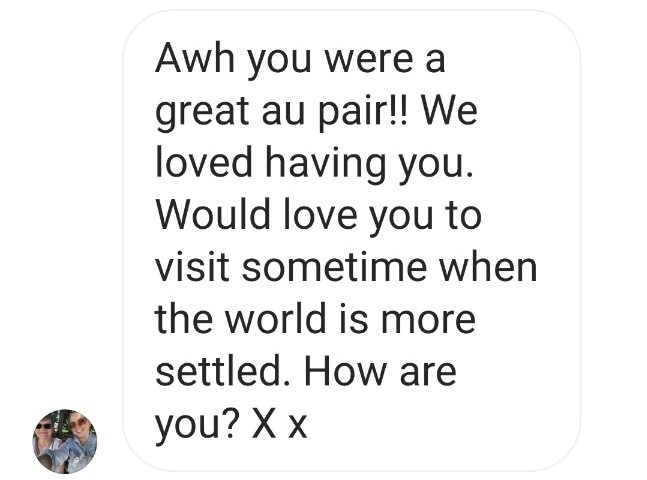Select the word "loved" in the message
Image resolution: width=647 pixels, height=480 pixels.
204,161
